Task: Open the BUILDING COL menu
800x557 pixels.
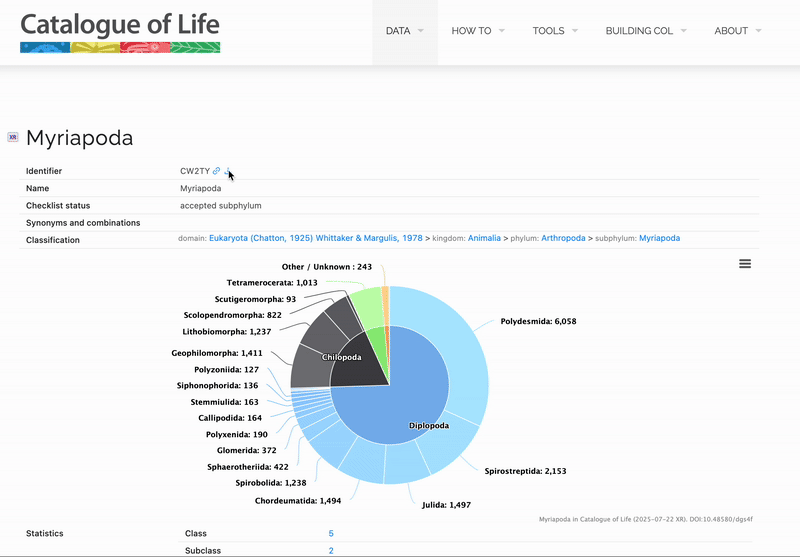Action: tap(645, 31)
